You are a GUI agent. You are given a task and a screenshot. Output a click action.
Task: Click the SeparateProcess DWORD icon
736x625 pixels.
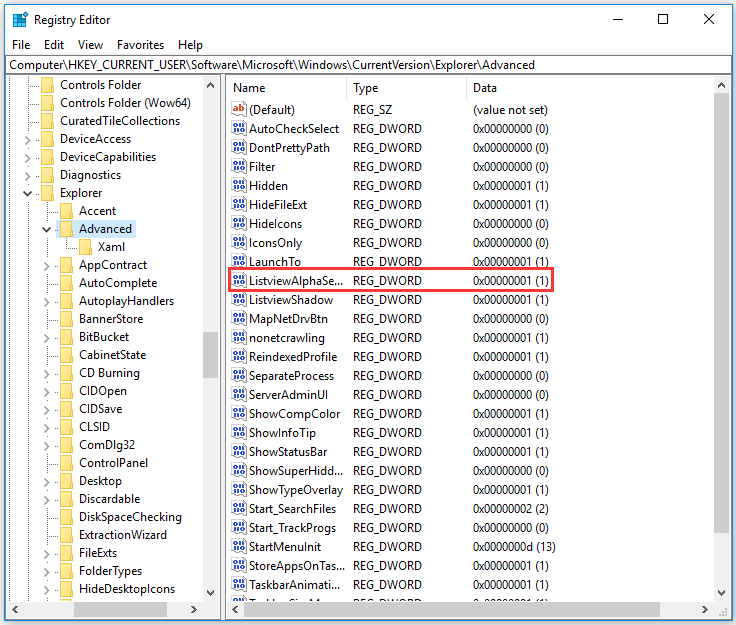238,375
